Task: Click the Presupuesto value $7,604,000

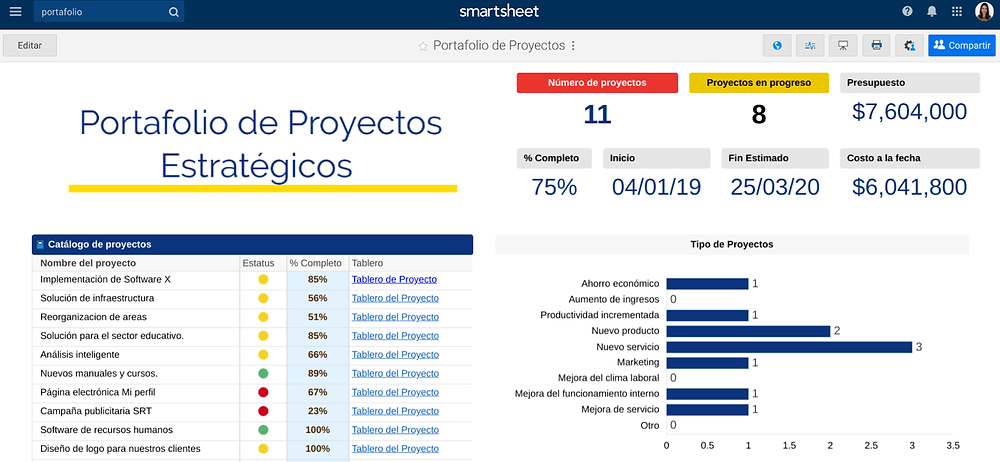Action: pos(910,112)
